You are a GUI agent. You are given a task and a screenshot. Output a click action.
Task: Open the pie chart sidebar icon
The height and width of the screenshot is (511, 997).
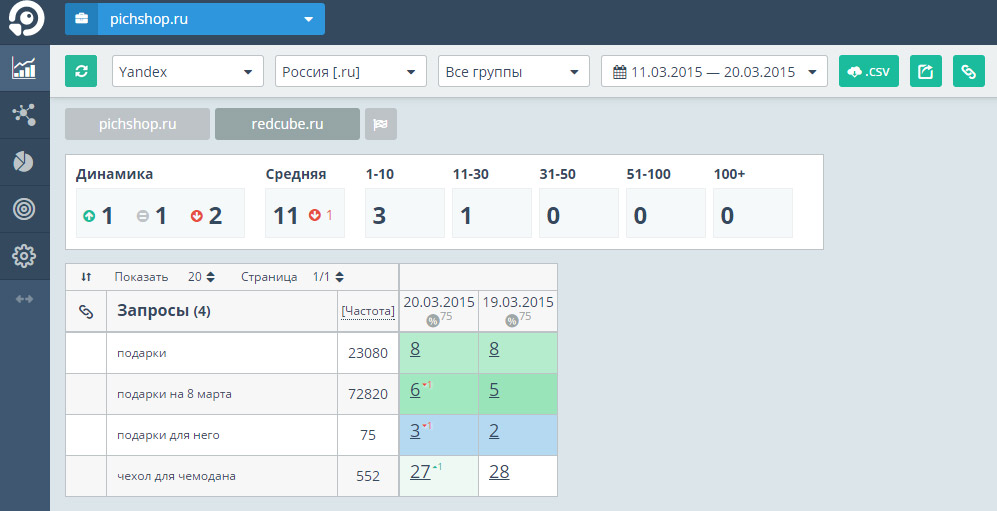click(x=24, y=162)
